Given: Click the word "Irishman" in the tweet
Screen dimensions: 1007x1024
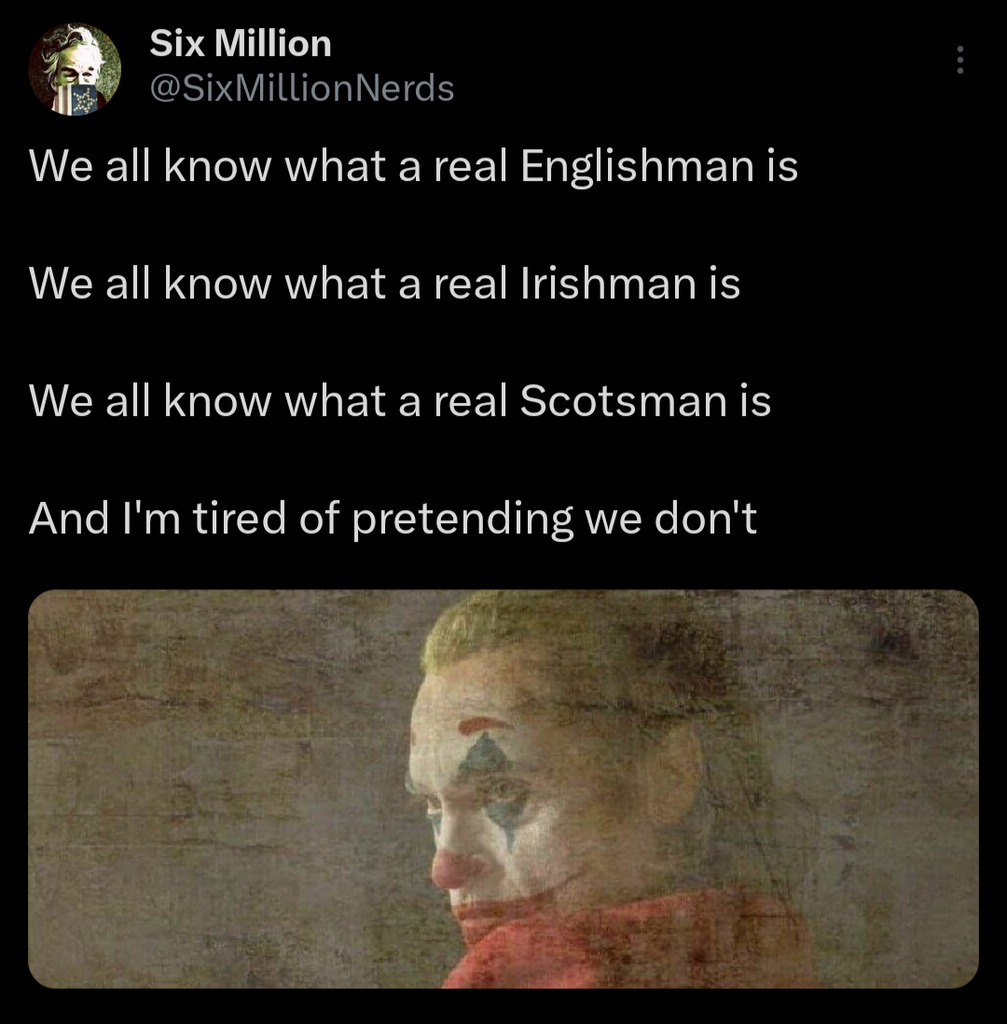Looking at the screenshot, I should (609, 283).
